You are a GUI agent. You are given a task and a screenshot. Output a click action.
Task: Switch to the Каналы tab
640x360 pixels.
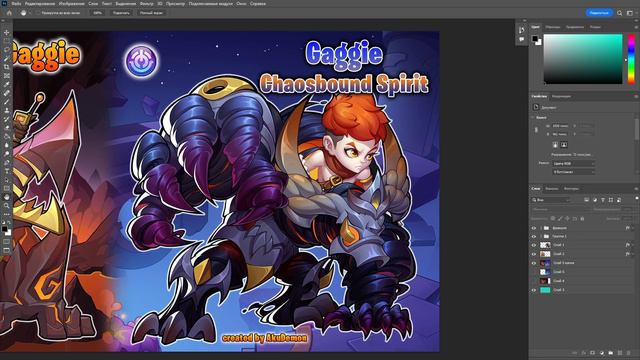[551, 189]
